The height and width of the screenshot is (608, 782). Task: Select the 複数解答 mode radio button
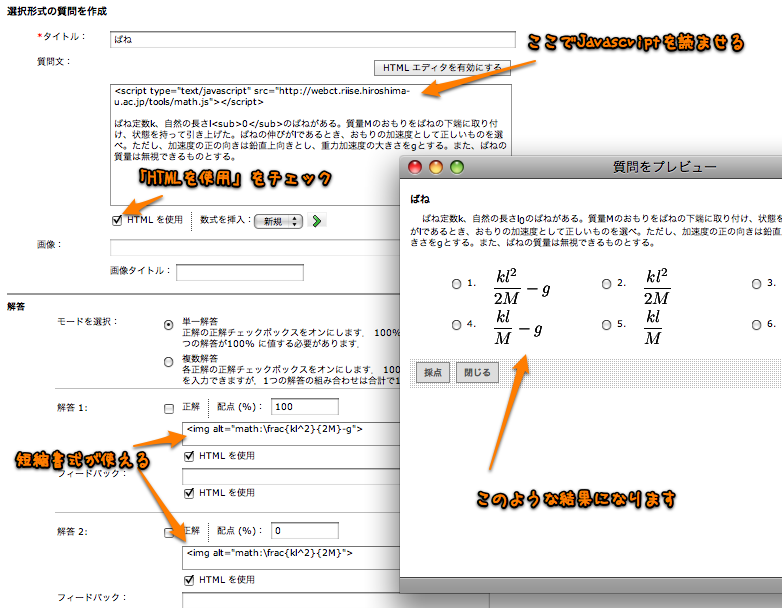pos(169,362)
